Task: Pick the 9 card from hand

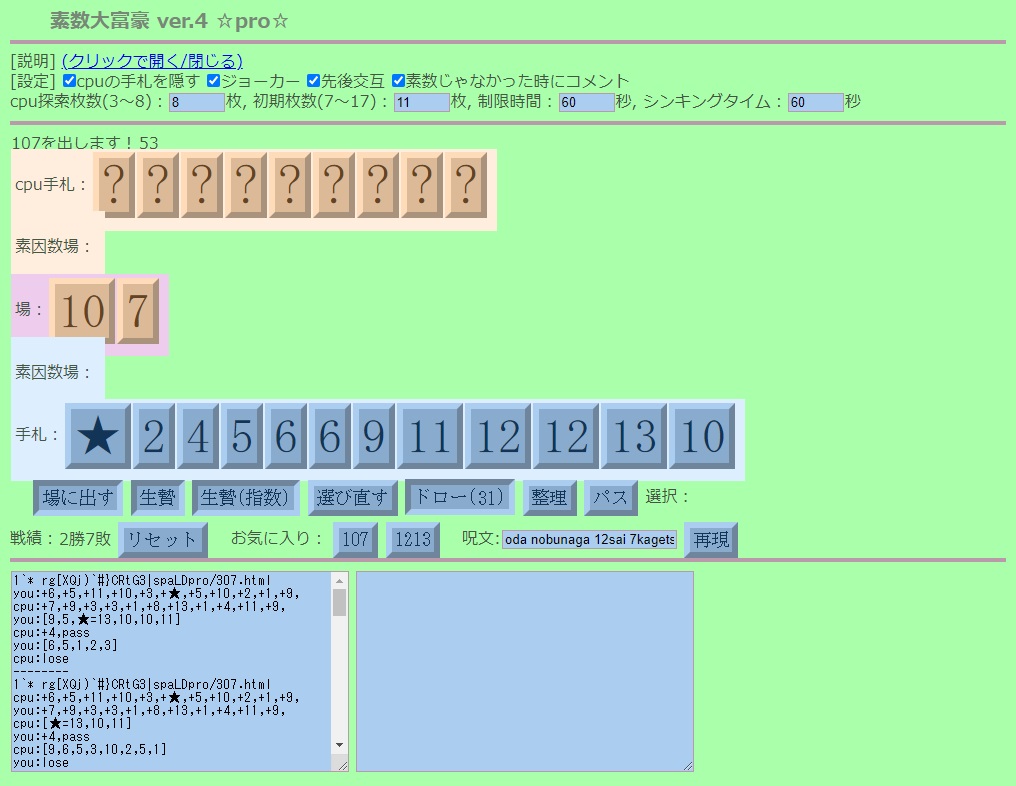Action: tap(374, 435)
